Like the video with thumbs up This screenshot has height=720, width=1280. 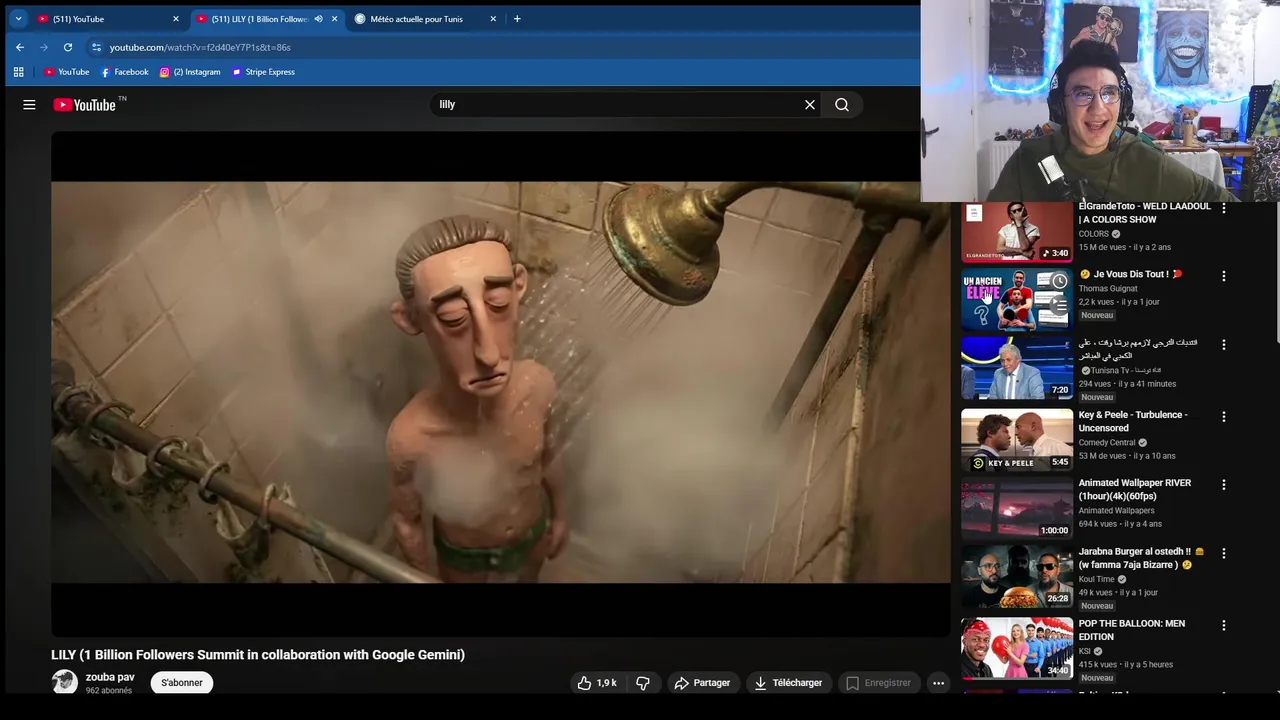click(x=596, y=683)
